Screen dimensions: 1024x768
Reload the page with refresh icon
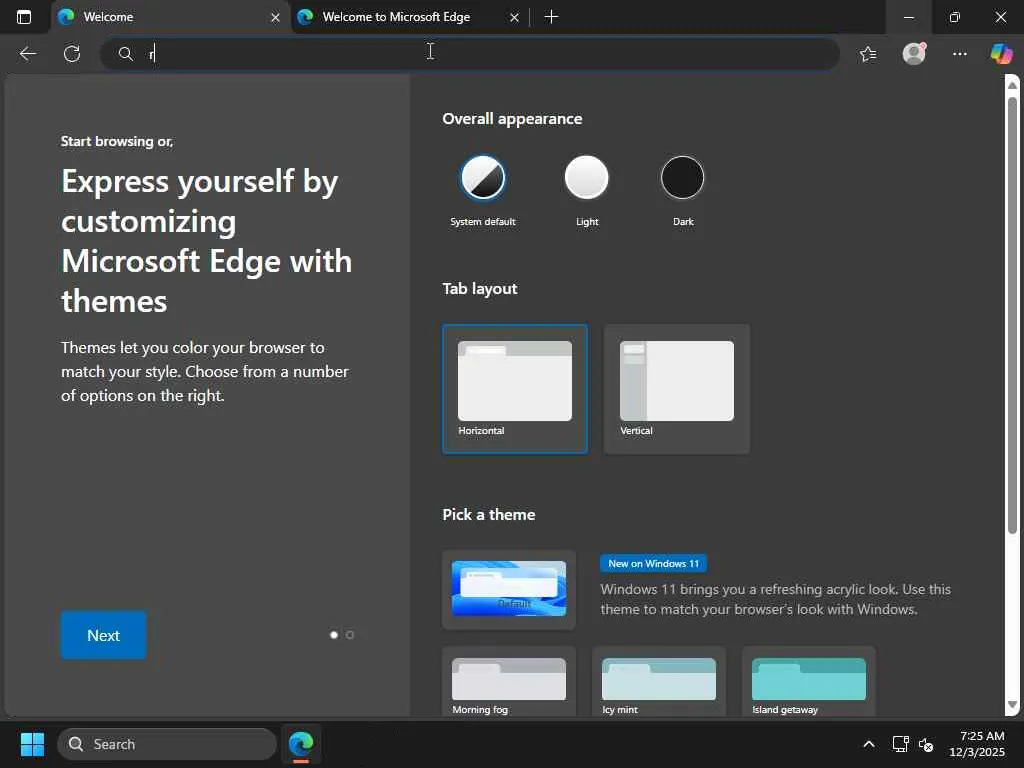pos(72,54)
